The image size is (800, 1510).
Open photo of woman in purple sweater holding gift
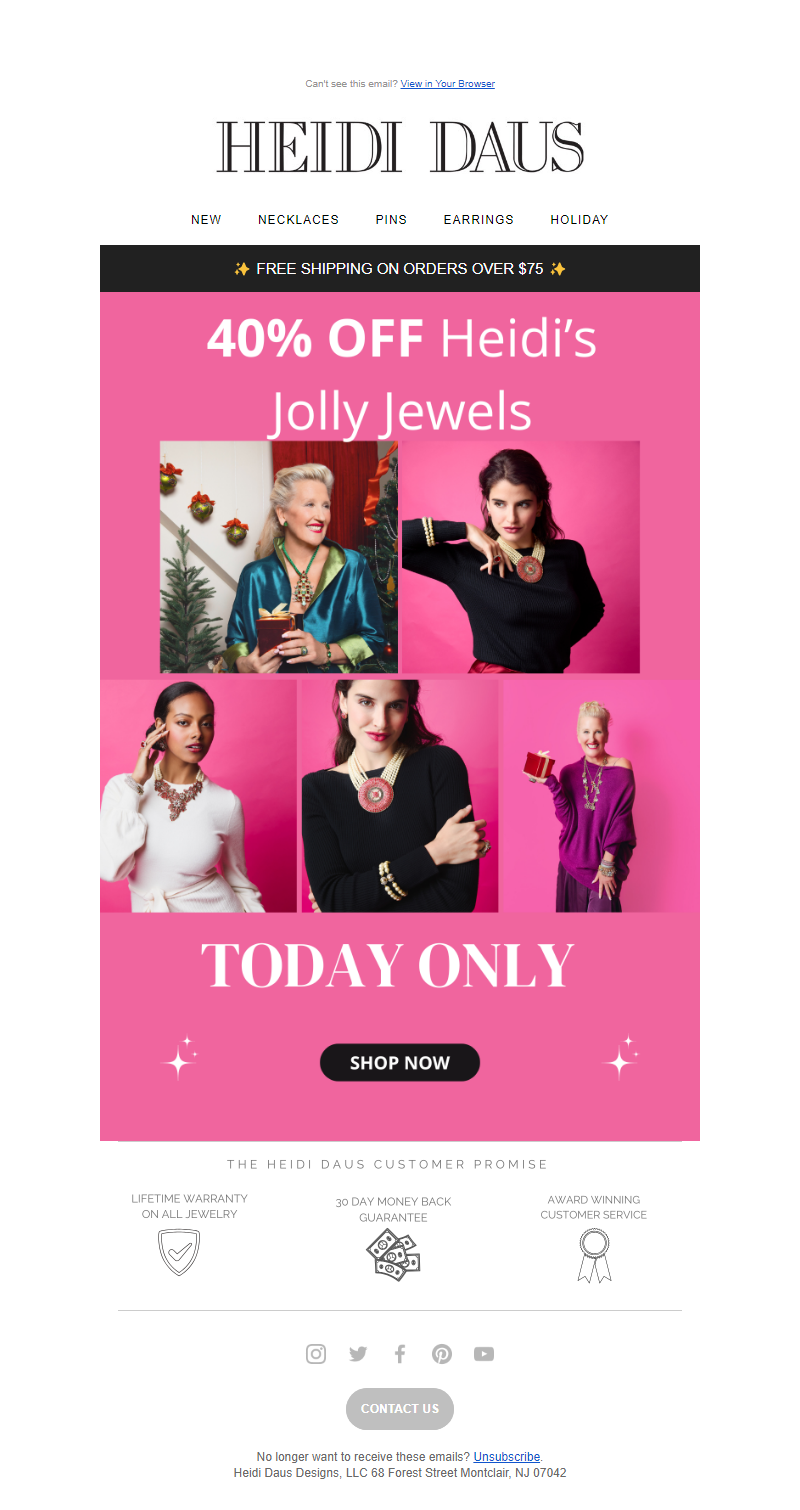pyautogui.click(x=601, y=796)
